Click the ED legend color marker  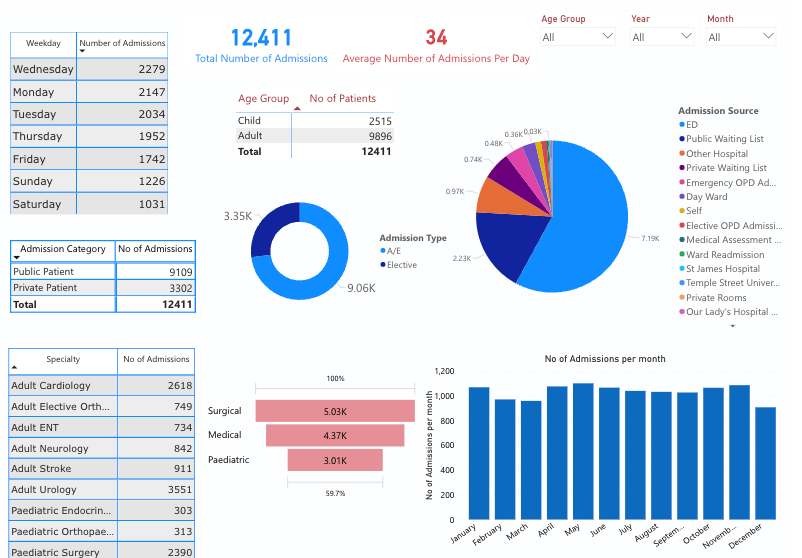pyautogui.click(x=682, y=125)
